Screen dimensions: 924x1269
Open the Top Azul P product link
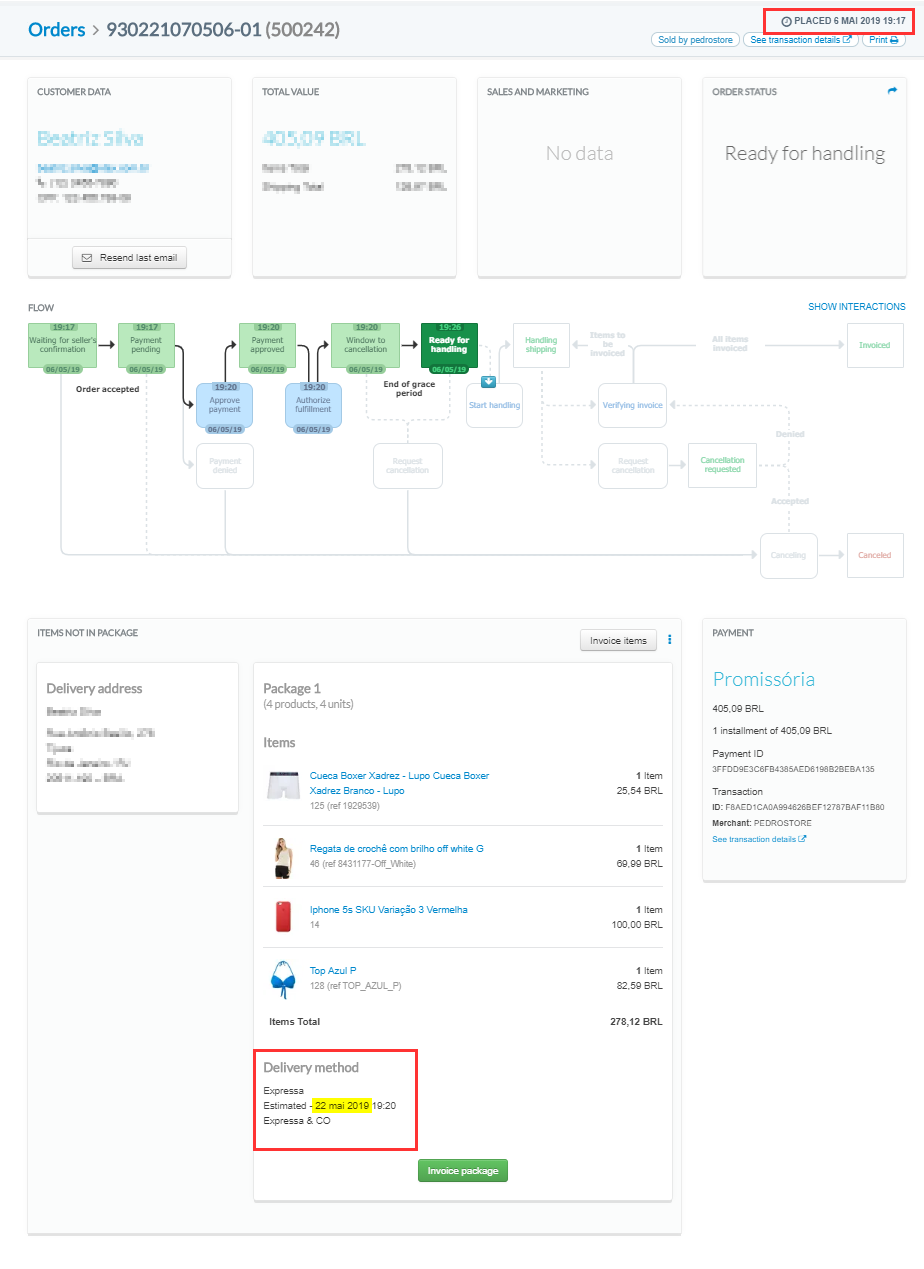(333, 970)
